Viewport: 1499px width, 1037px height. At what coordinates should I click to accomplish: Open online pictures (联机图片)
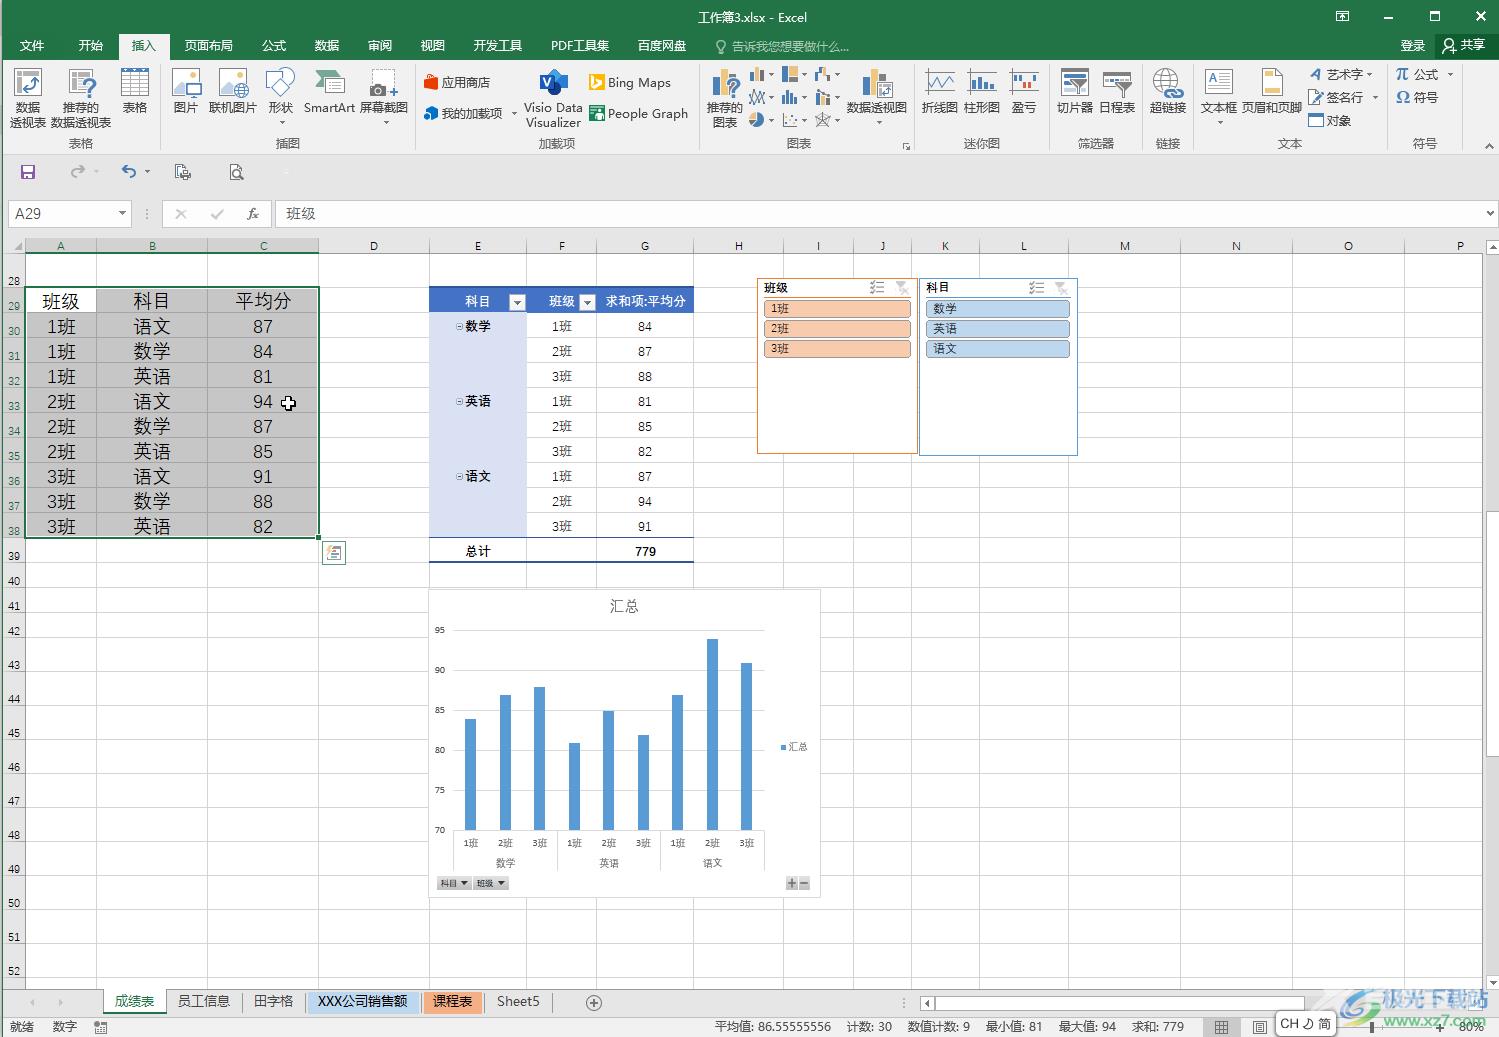[233, 91]
